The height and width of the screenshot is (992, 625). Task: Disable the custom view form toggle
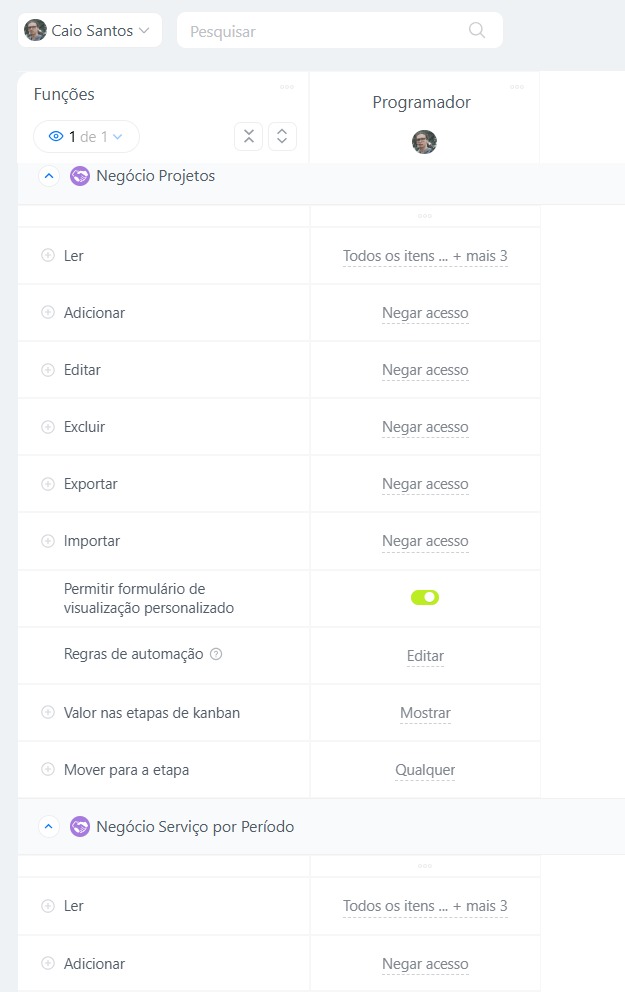point(425,598)
